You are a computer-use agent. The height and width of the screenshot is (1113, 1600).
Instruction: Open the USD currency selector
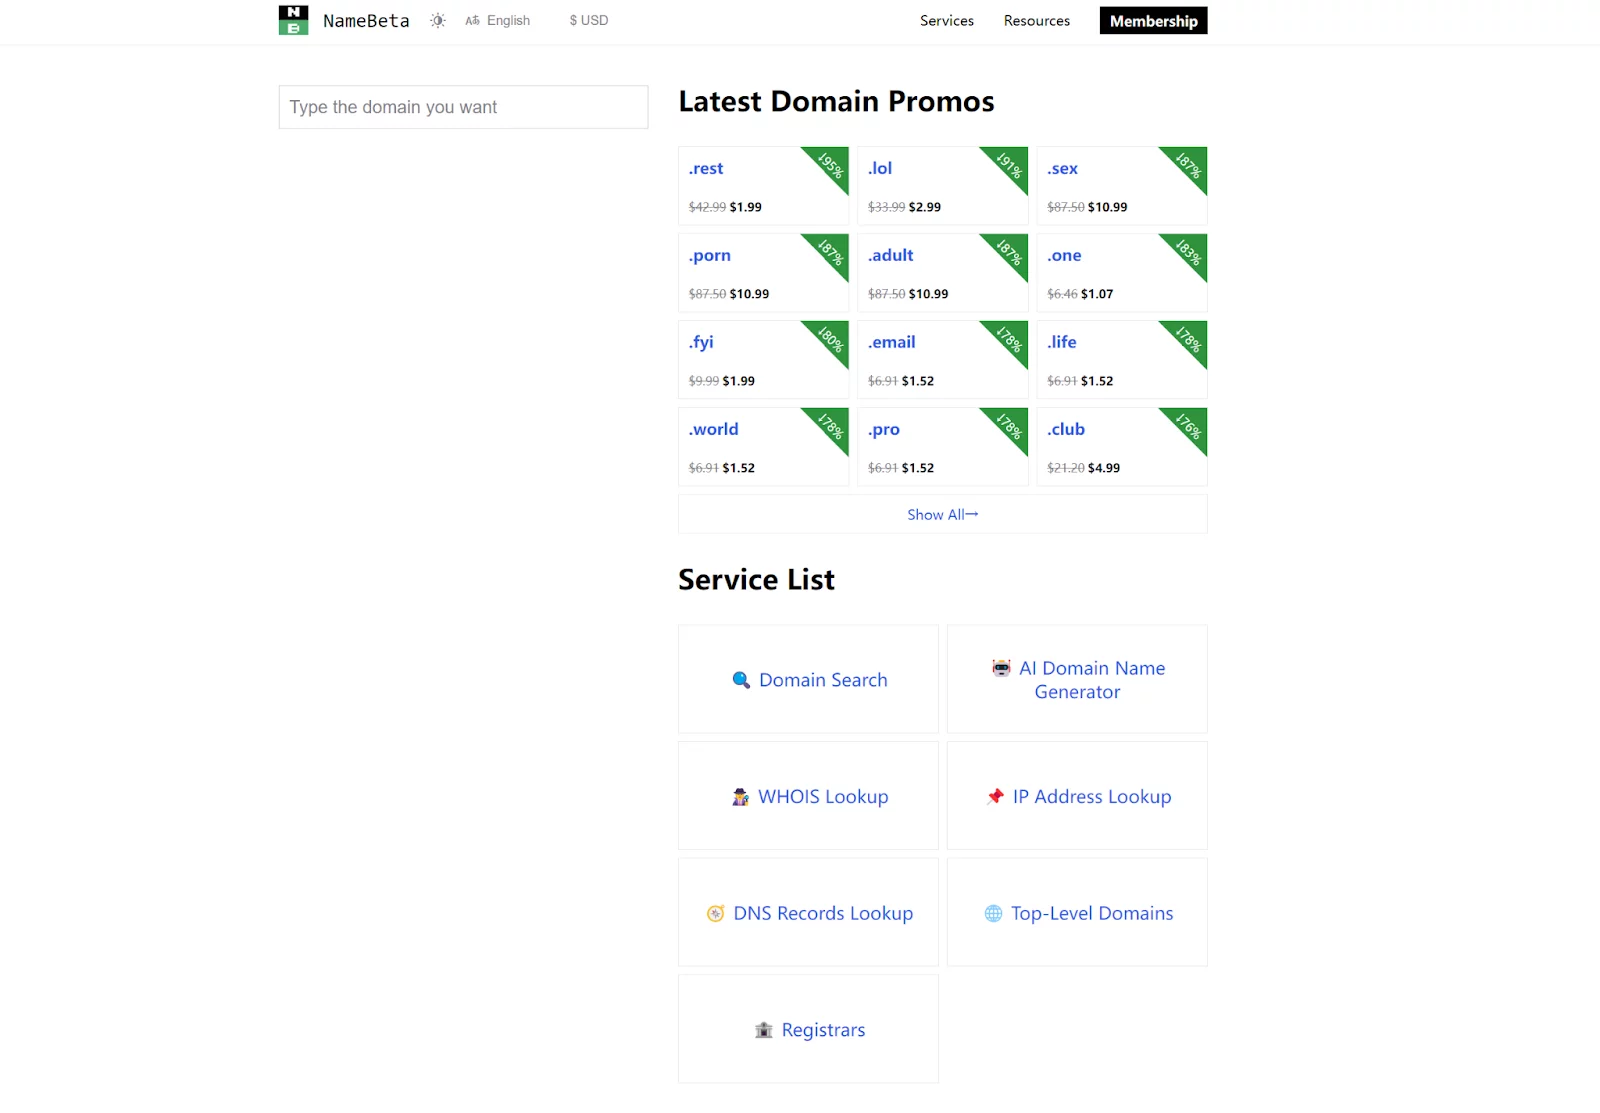[x=589, y=21]
